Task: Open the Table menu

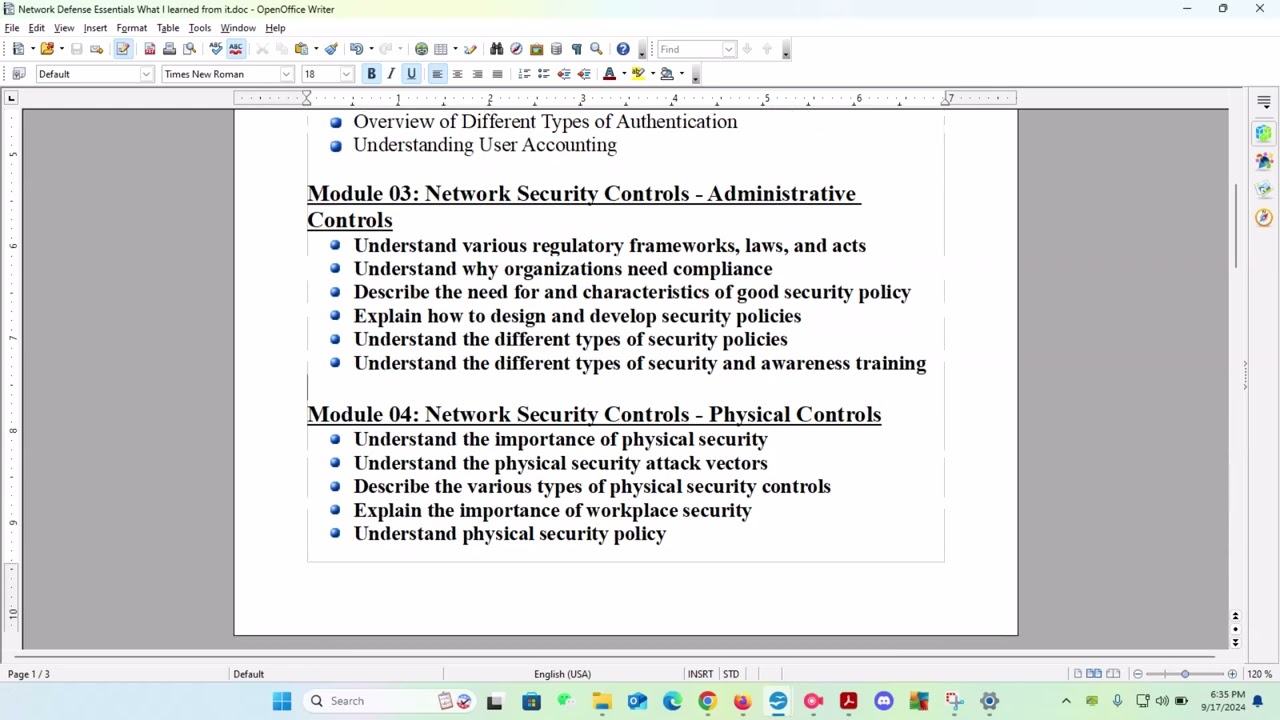Action: click(168, 28)
